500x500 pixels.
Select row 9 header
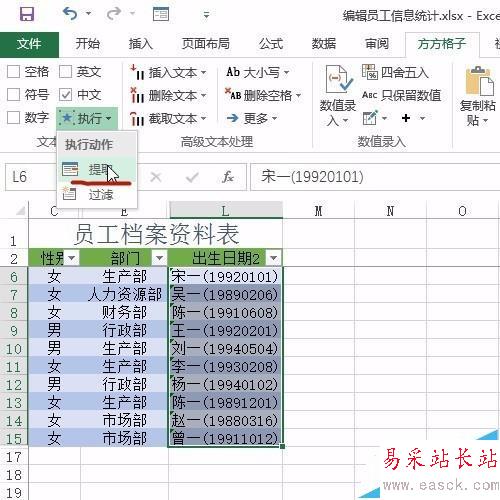pyautogui.click(x=14, y=331)
